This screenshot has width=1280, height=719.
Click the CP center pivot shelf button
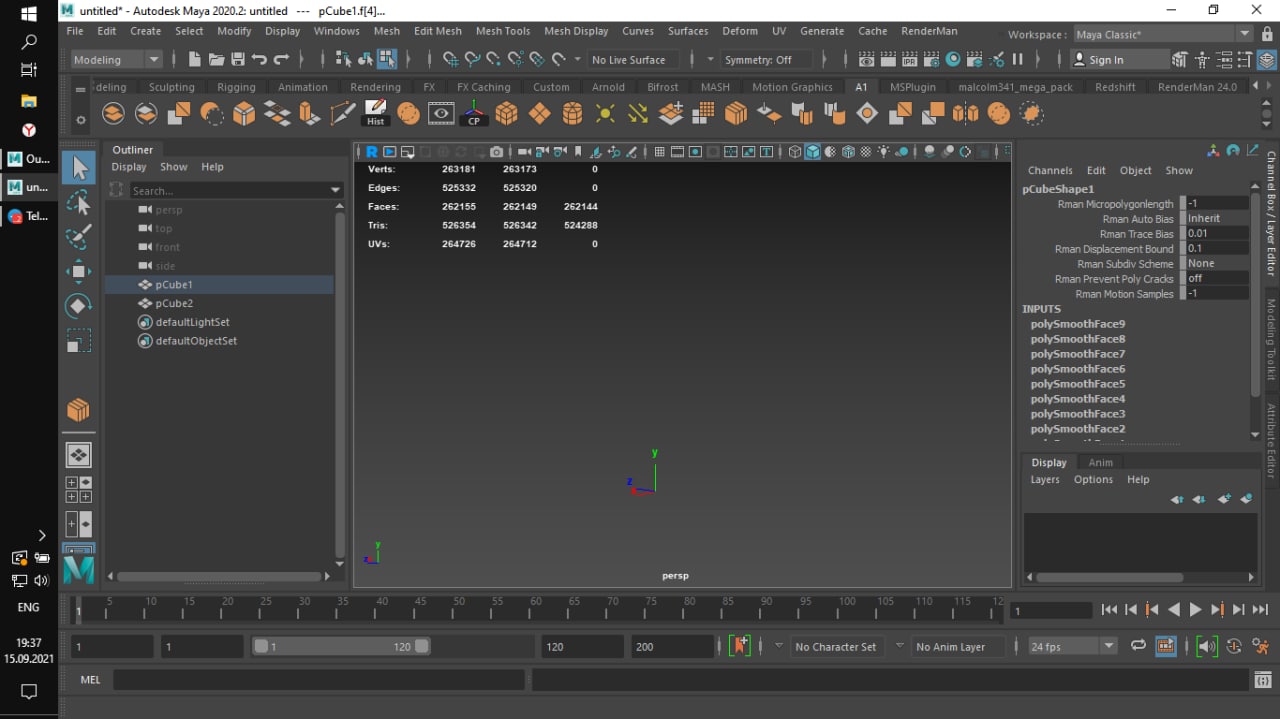click(474, 113)
